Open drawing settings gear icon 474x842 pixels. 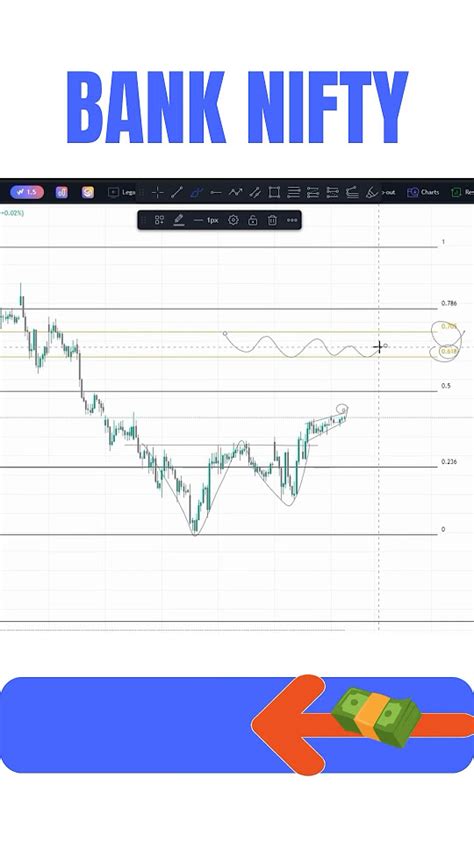point(233,220)
